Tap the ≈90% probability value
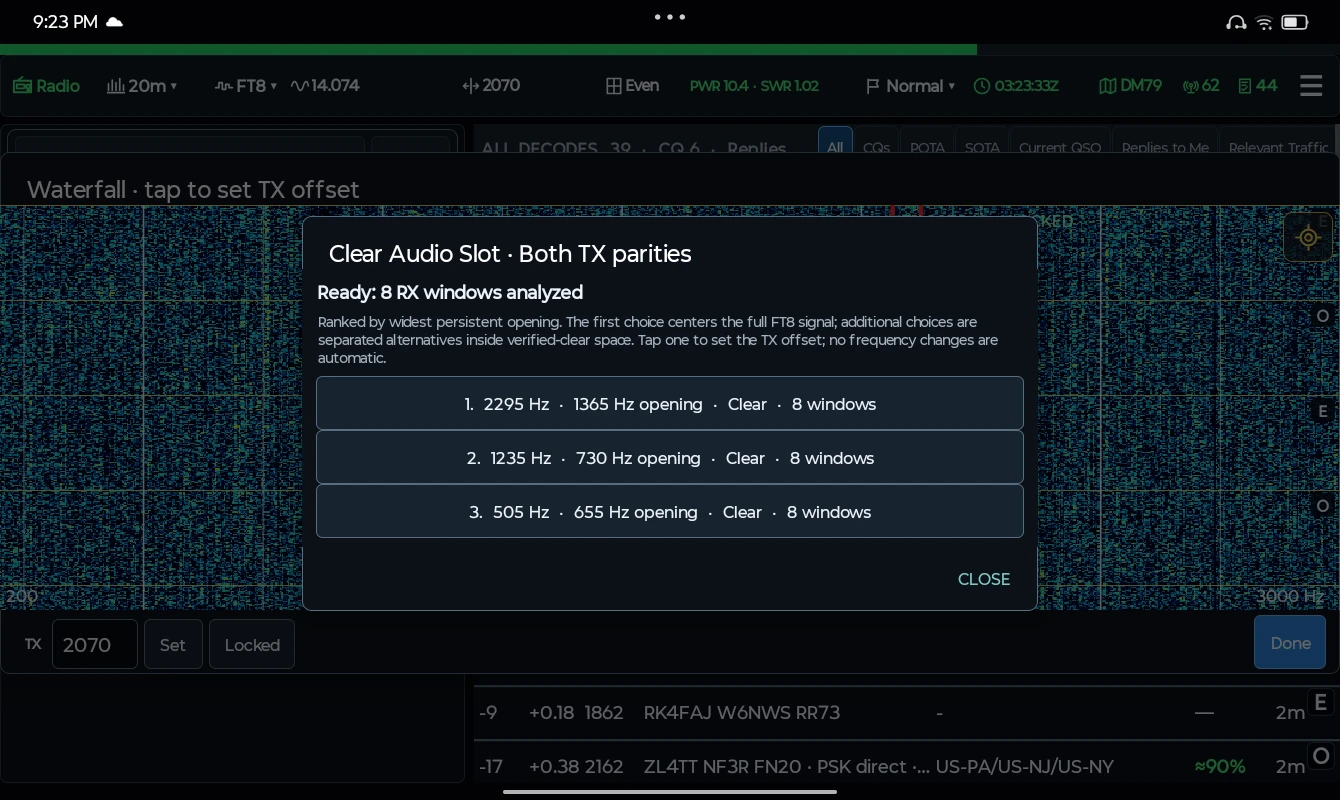This screenshot has width=1340, height=800. click(x=1220, y=767)
